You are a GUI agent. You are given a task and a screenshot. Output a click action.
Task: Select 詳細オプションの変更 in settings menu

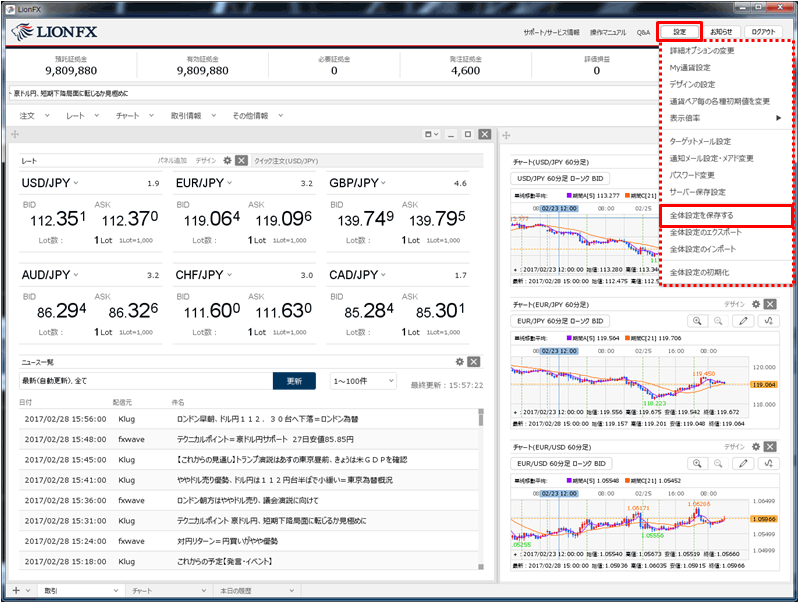702,50
